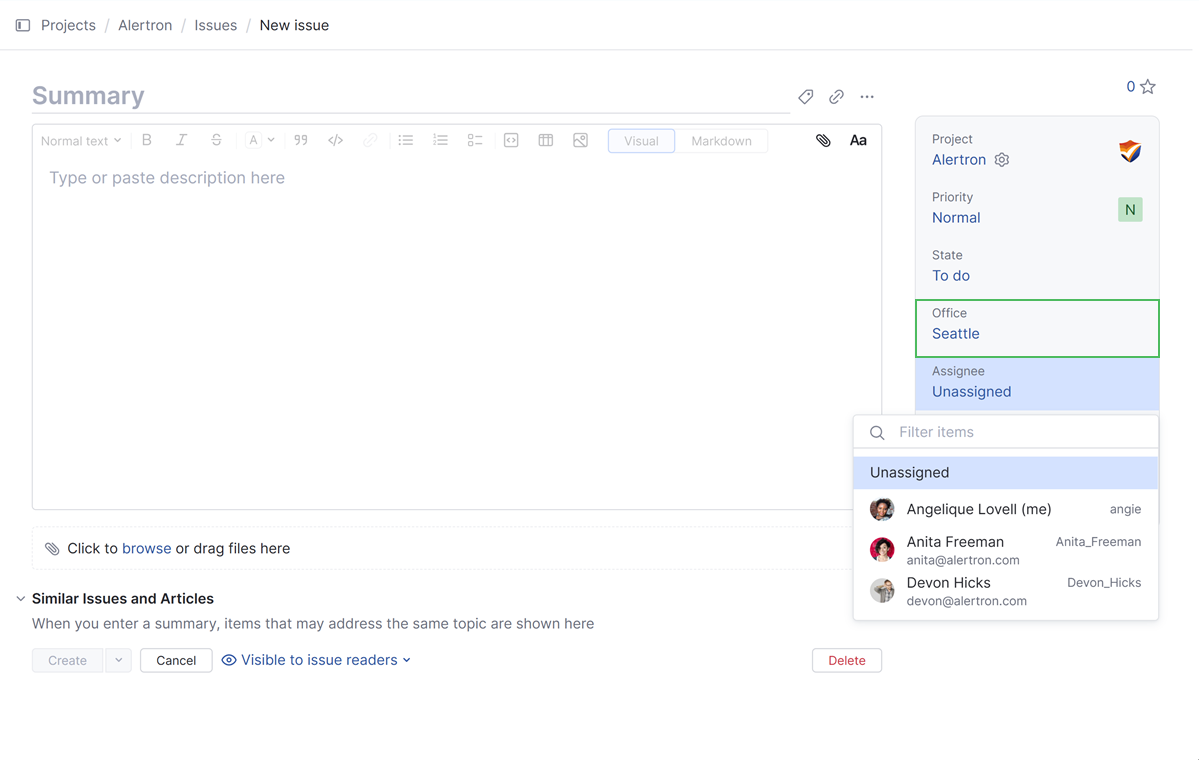Image resolution: width=1199 pixels, height=760 pixels.
Task: Change the Priority value Normal
Action: [956, 218]
